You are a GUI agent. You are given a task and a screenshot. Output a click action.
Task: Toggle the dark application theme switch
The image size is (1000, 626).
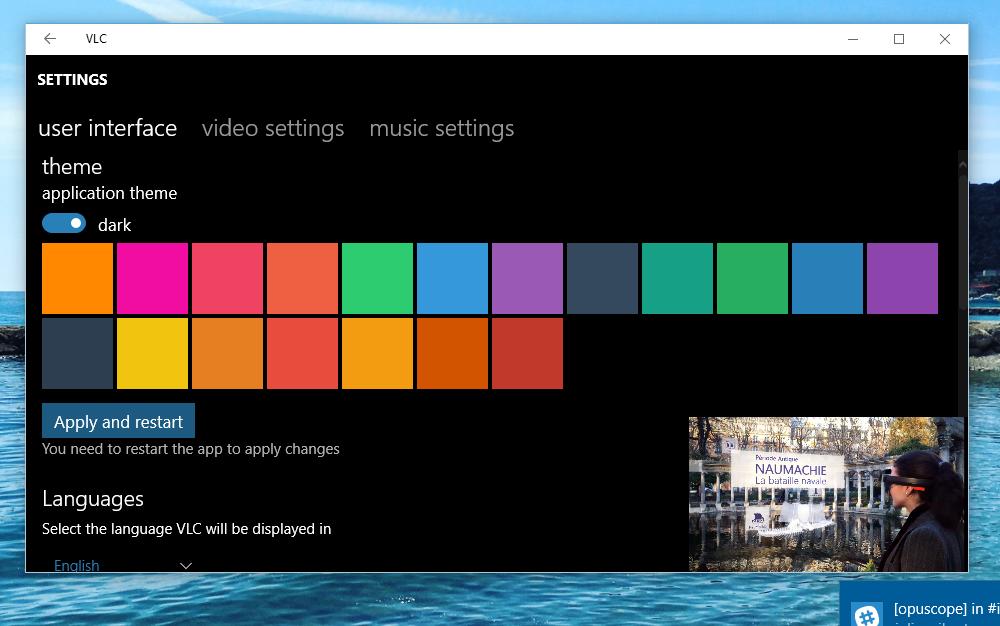click(x=64, y=223)
